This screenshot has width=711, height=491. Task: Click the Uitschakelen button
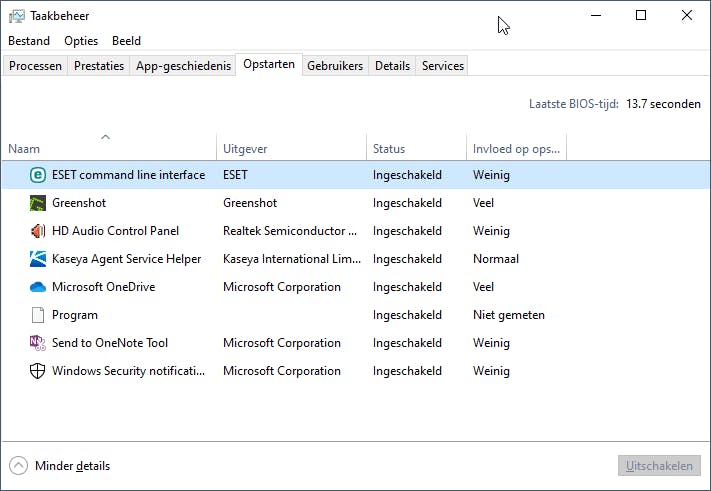click(659, 466)
